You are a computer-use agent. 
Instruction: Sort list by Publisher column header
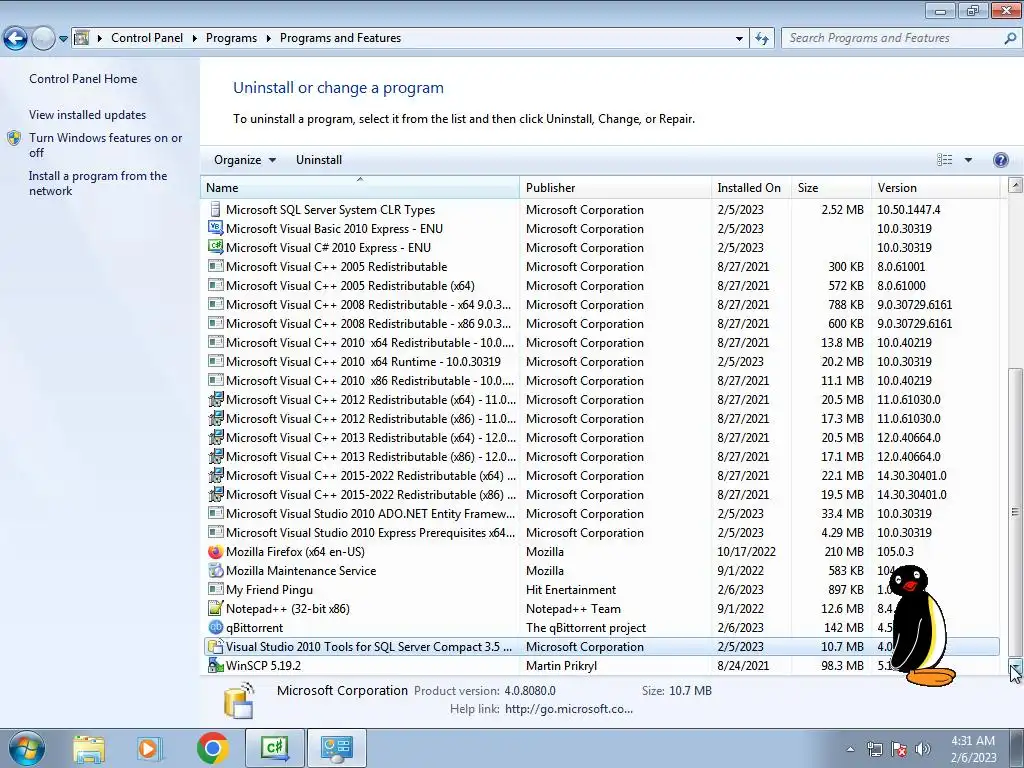point(616,187)
